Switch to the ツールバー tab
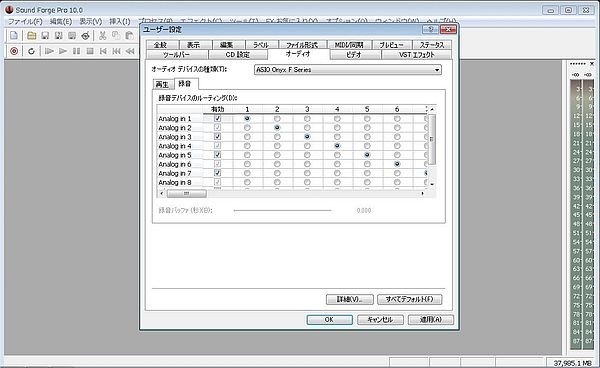 pyautogui.click(x=176, y=55)
